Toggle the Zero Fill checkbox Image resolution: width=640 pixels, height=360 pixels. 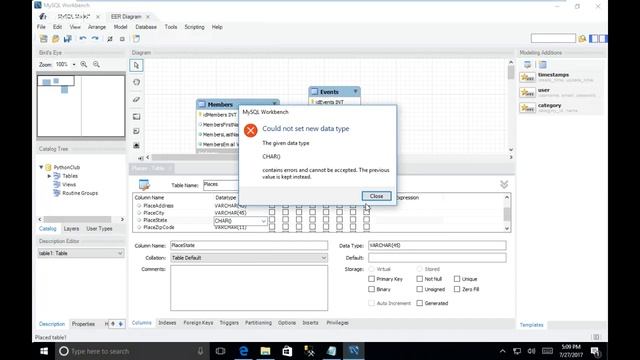pyautogui.click(x=457, y=289)
